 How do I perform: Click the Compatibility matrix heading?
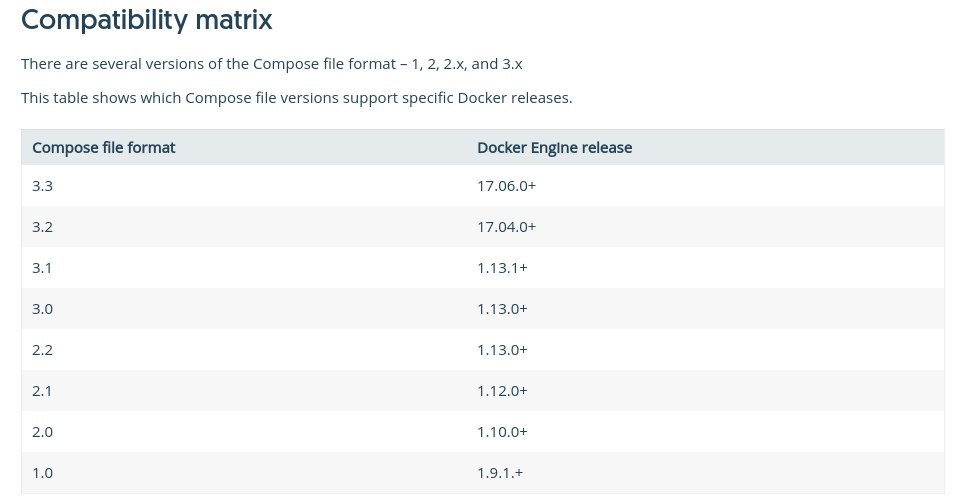[146, 19]
